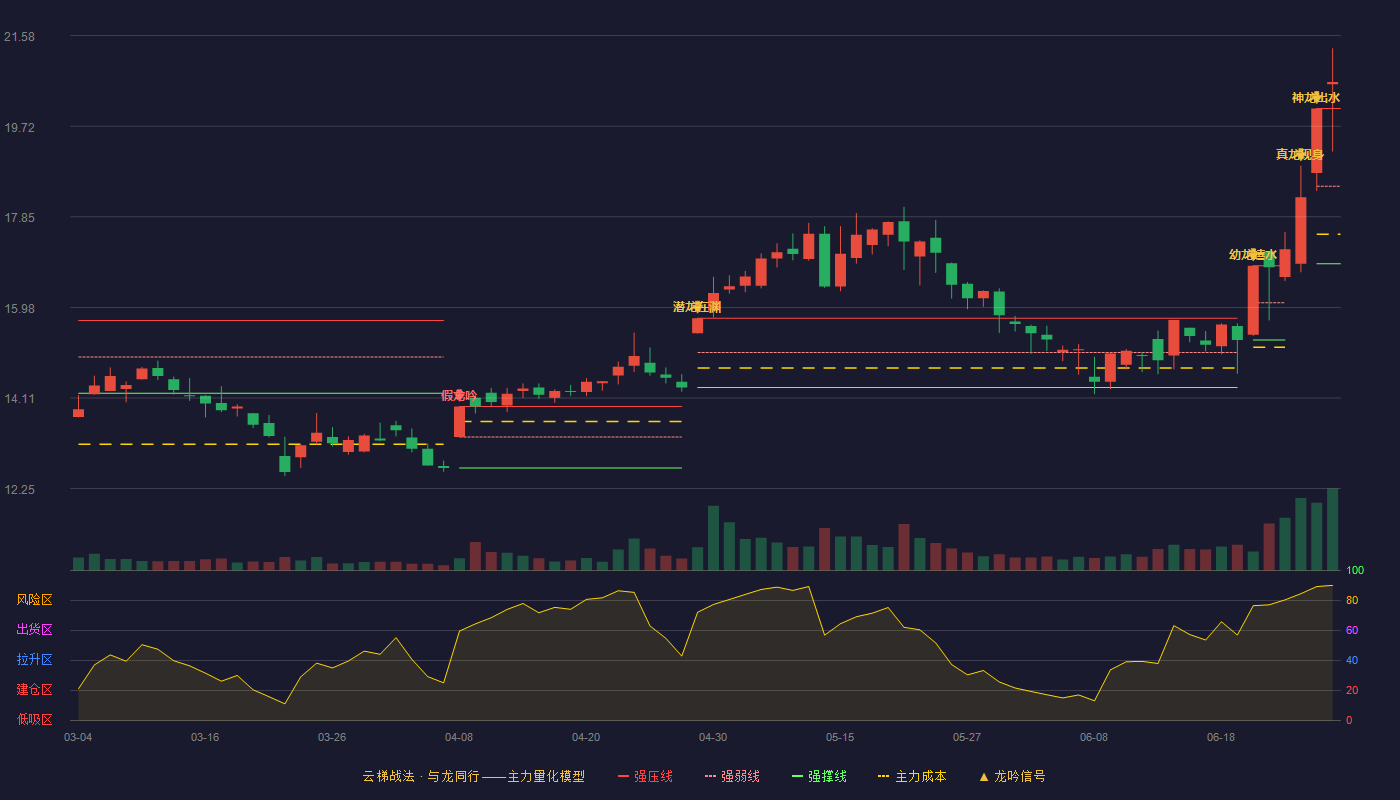Toggle the 主力成本 legend series

[x=912, y=776]
